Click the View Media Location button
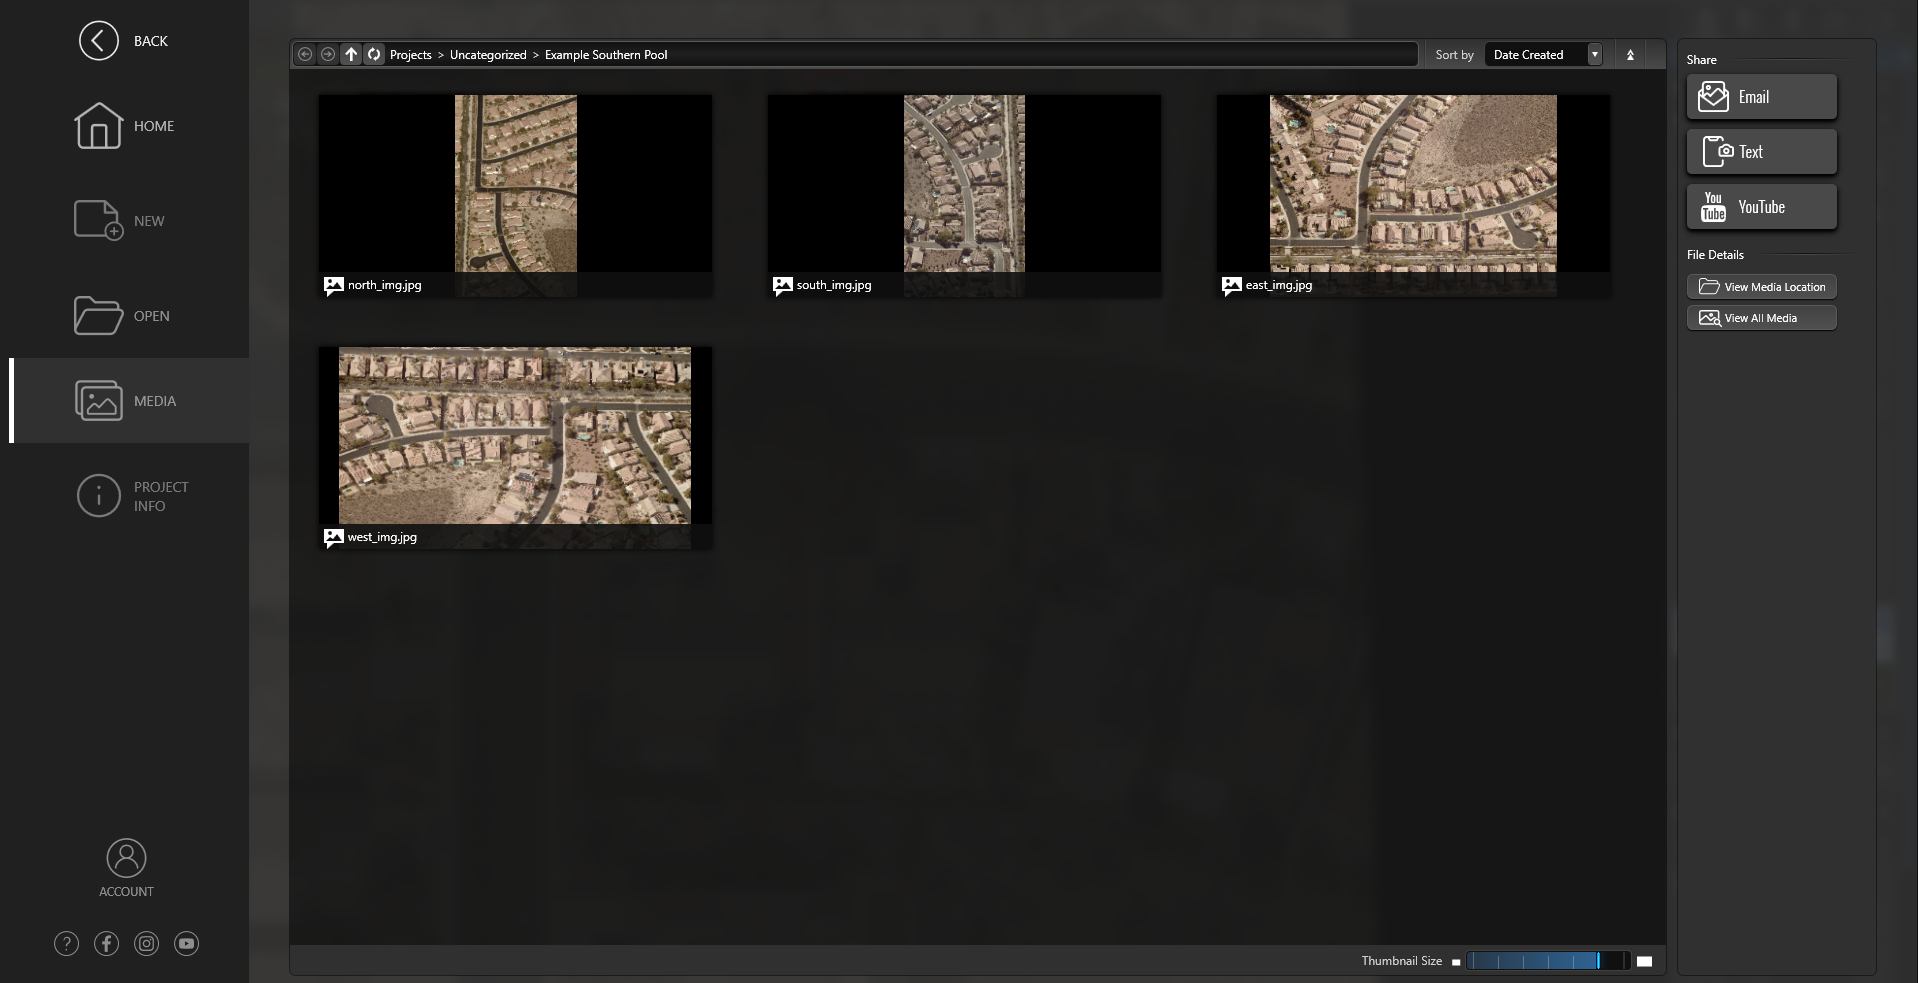 1761,286
